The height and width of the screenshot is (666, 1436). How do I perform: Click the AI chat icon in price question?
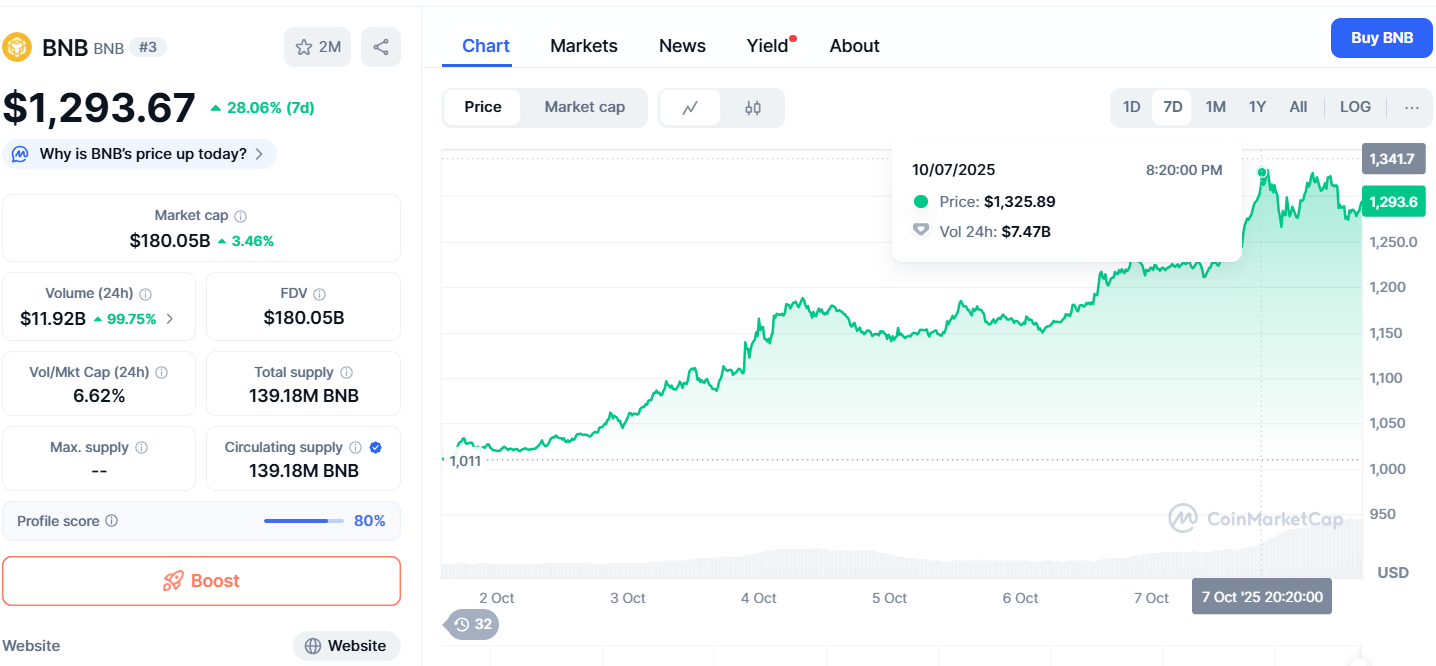pyautogui.click(x=20, y=154)
